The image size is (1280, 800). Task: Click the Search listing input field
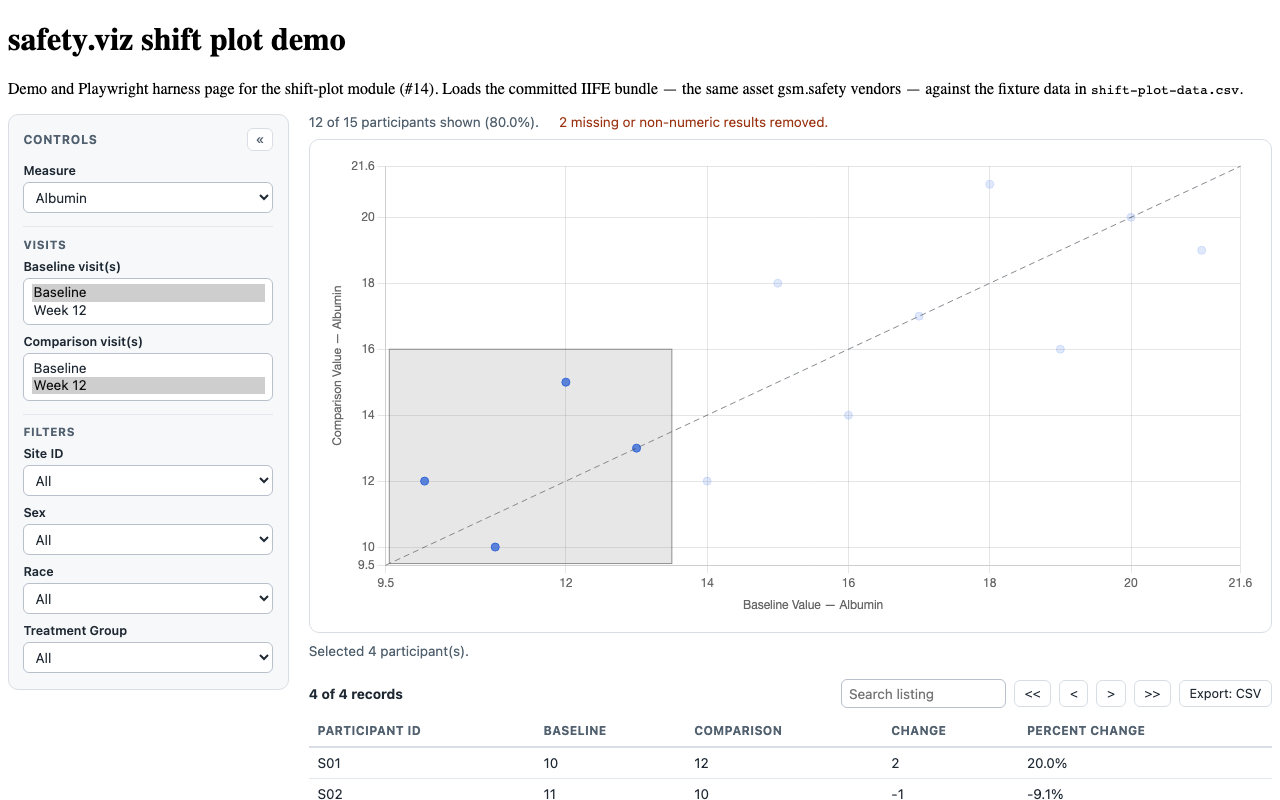(x=923, y=694)
